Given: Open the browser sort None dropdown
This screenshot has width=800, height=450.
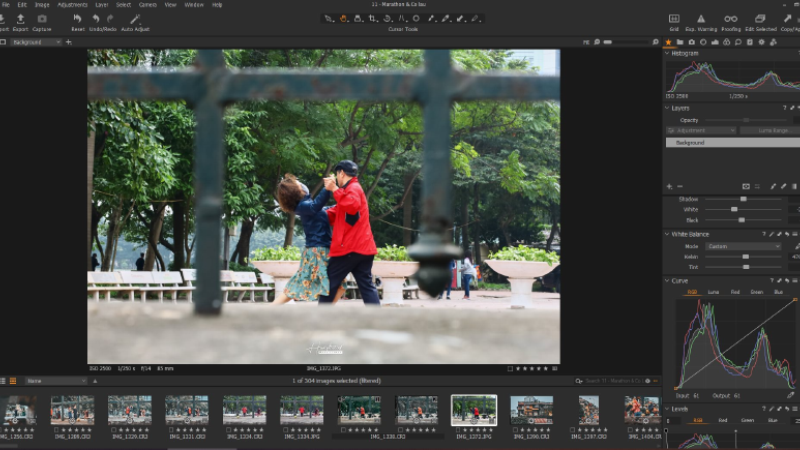Looking at the screenshot, I should pos(56,381).
